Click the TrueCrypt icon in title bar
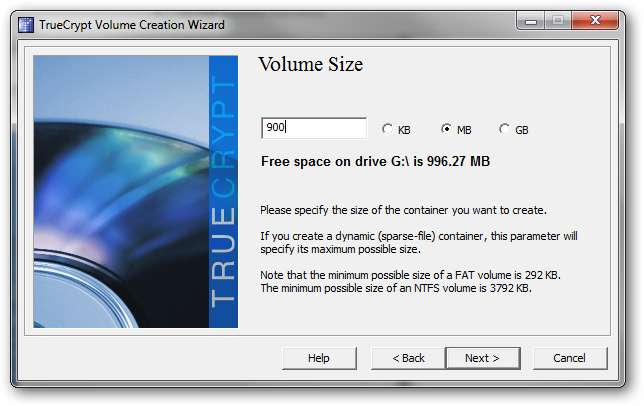The image size is (644, 406). coord(26,25)
